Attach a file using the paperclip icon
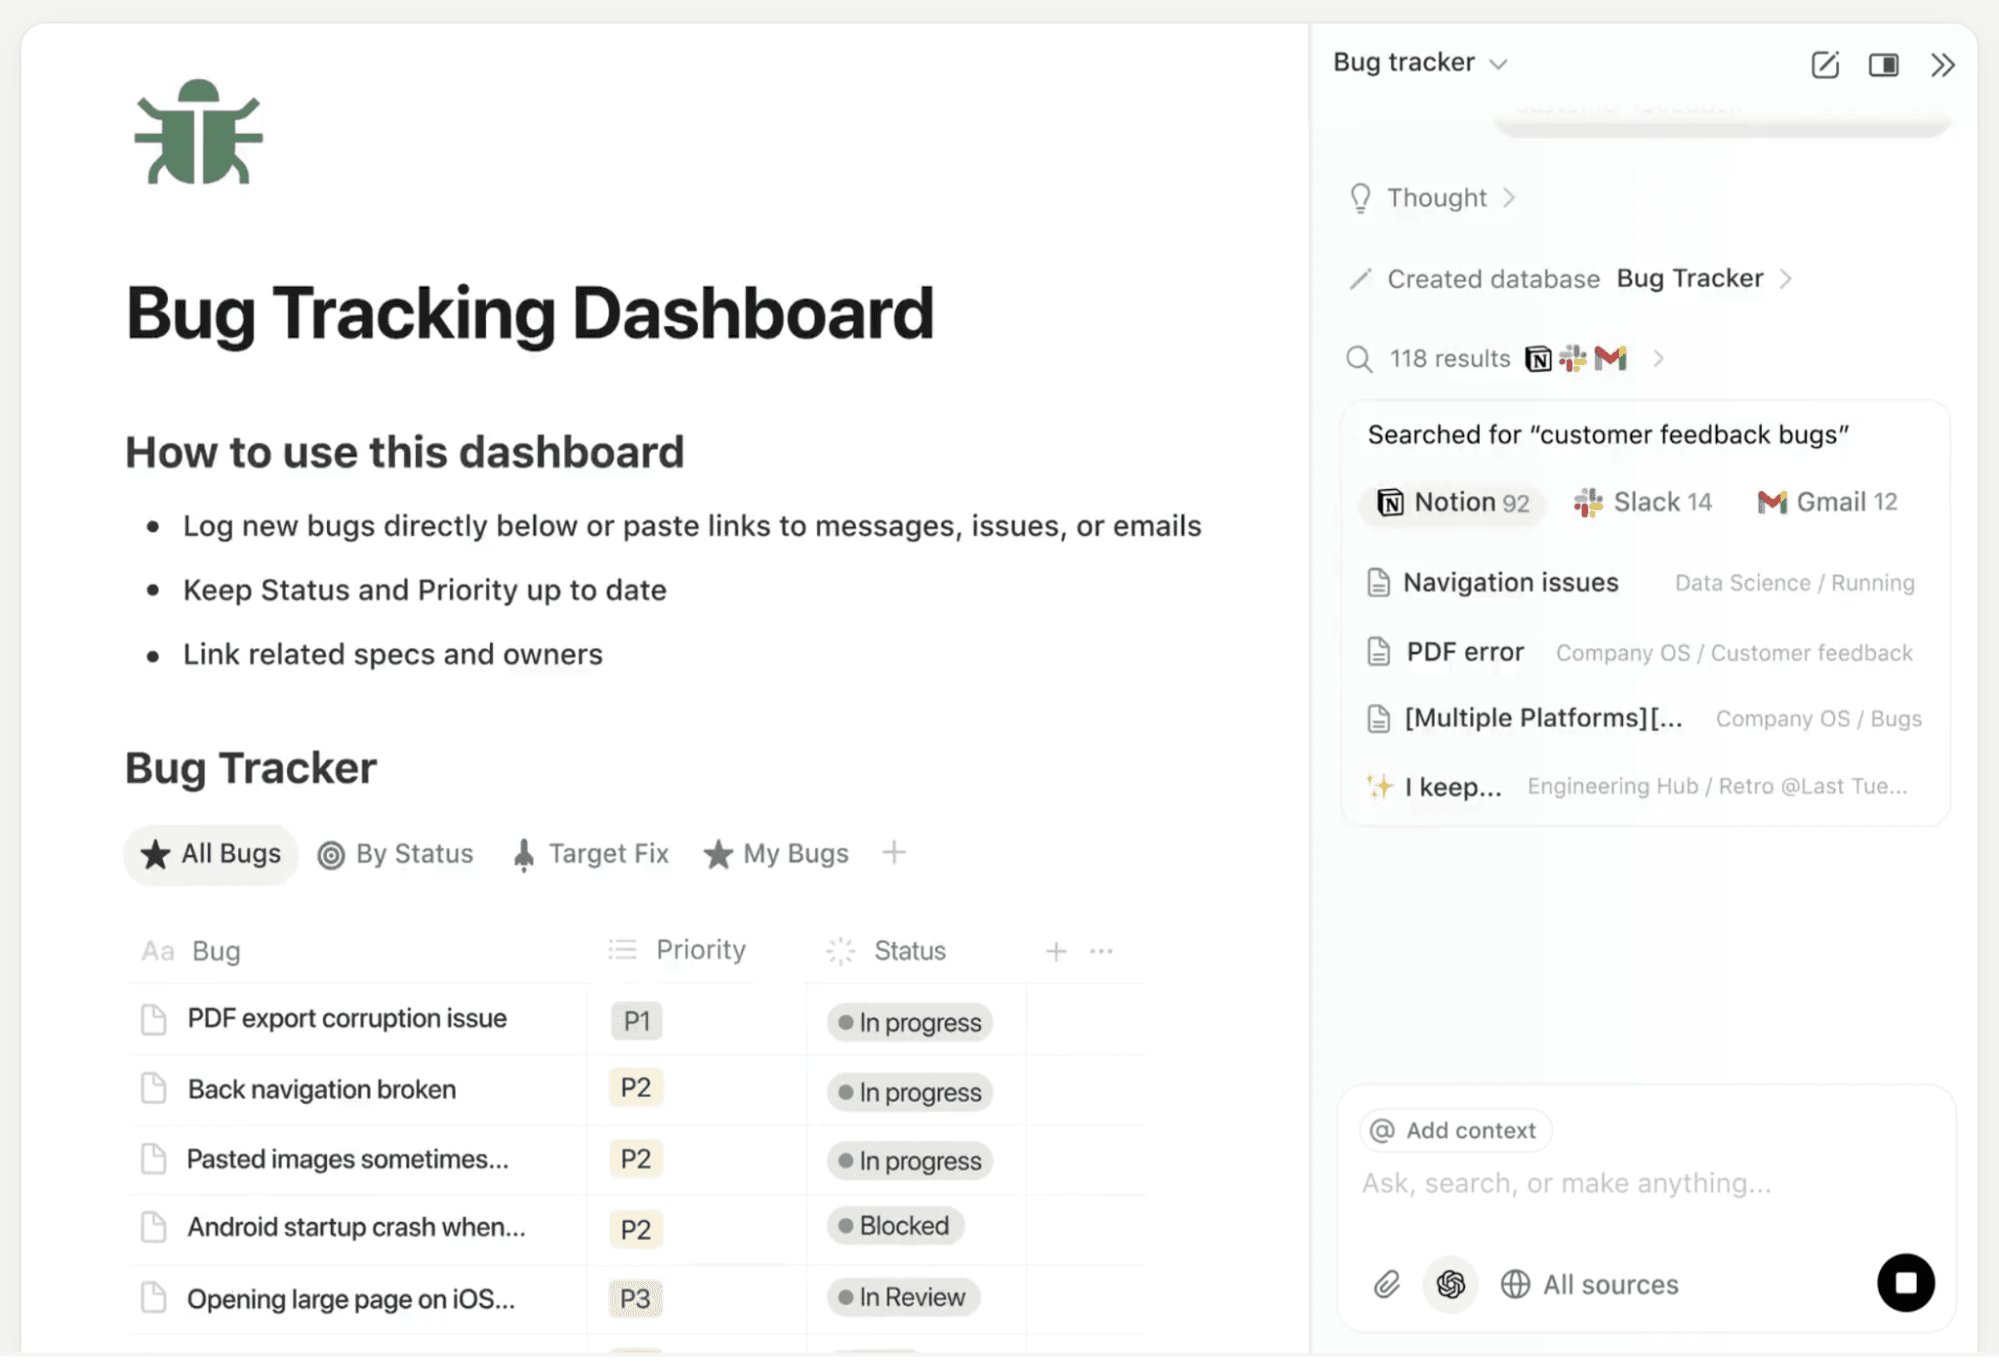 coord(1387,1283)
